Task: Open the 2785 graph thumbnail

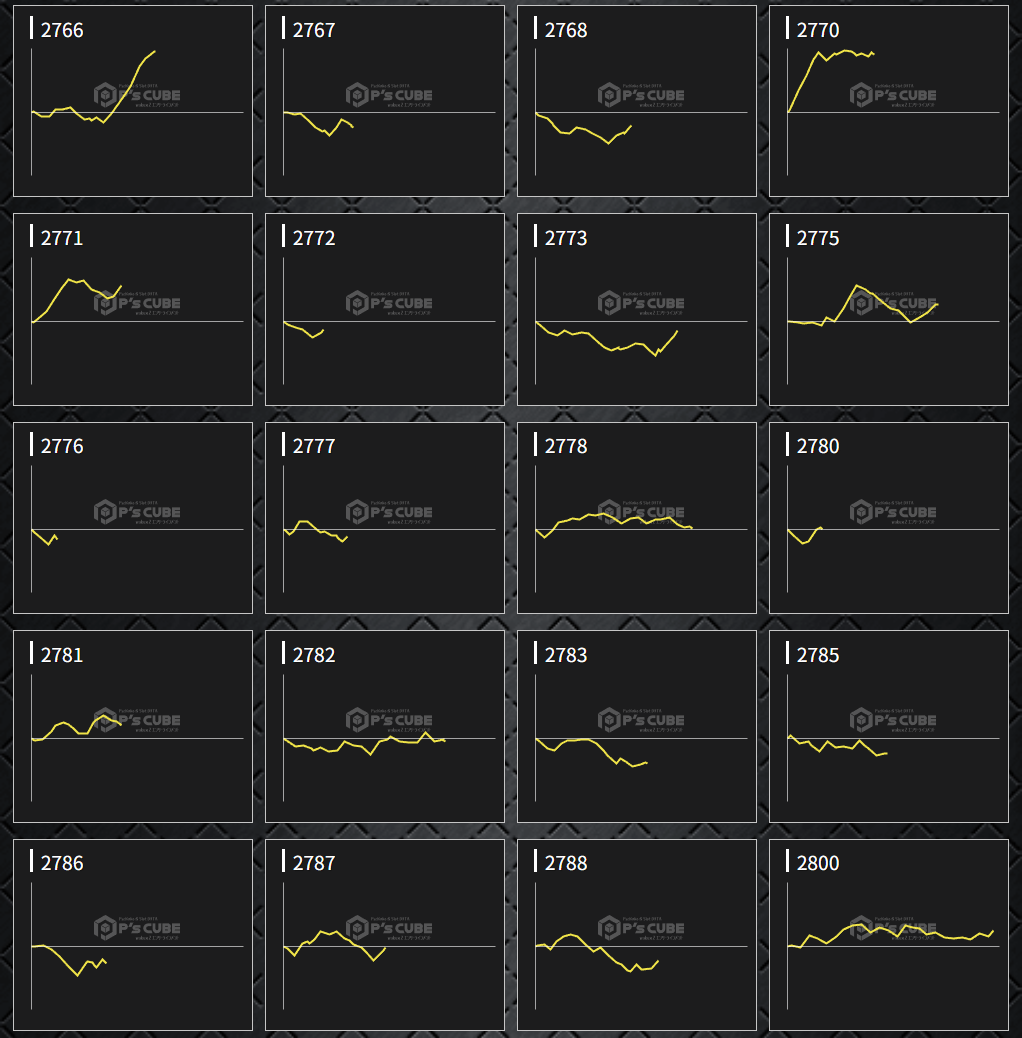Action: click(889, 726)
